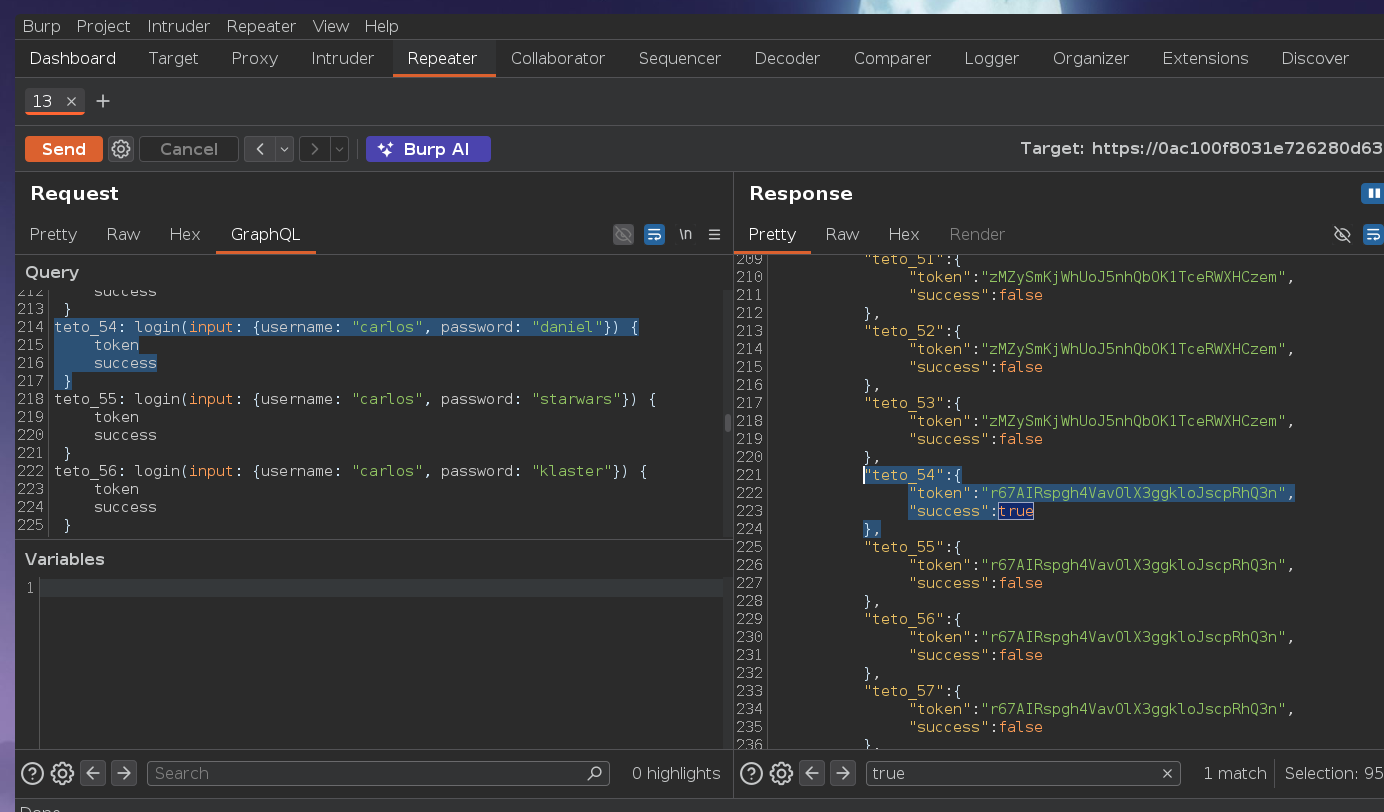Click in the Variables editor line 1

[x=381, y=588]
